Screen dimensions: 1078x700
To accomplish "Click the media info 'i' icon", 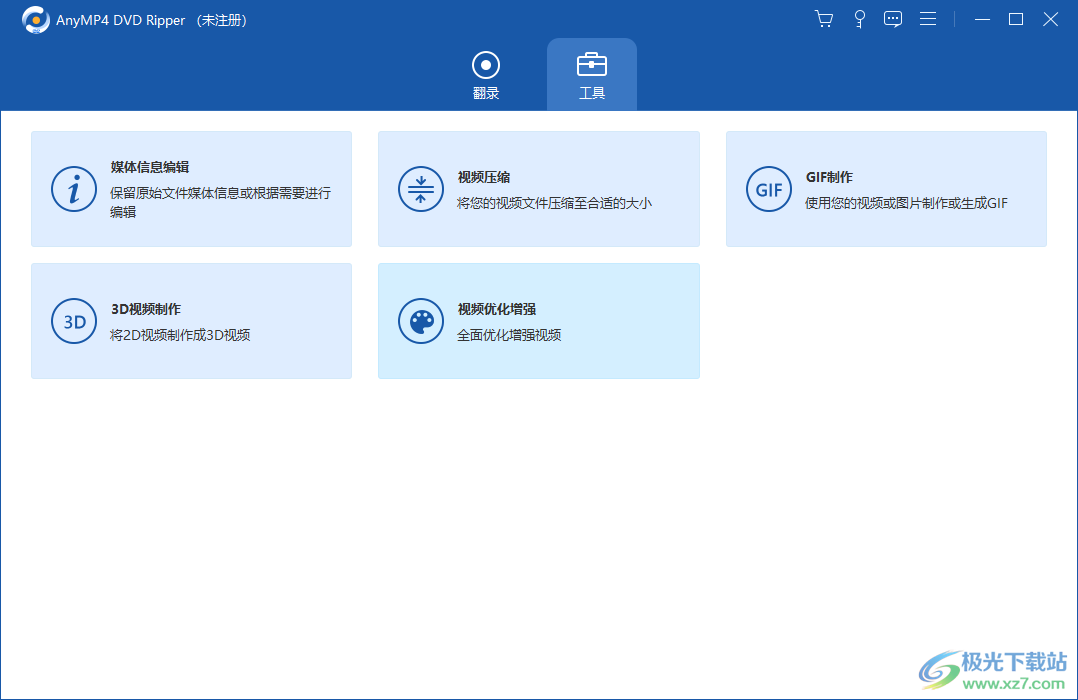I will coord(74,189).
